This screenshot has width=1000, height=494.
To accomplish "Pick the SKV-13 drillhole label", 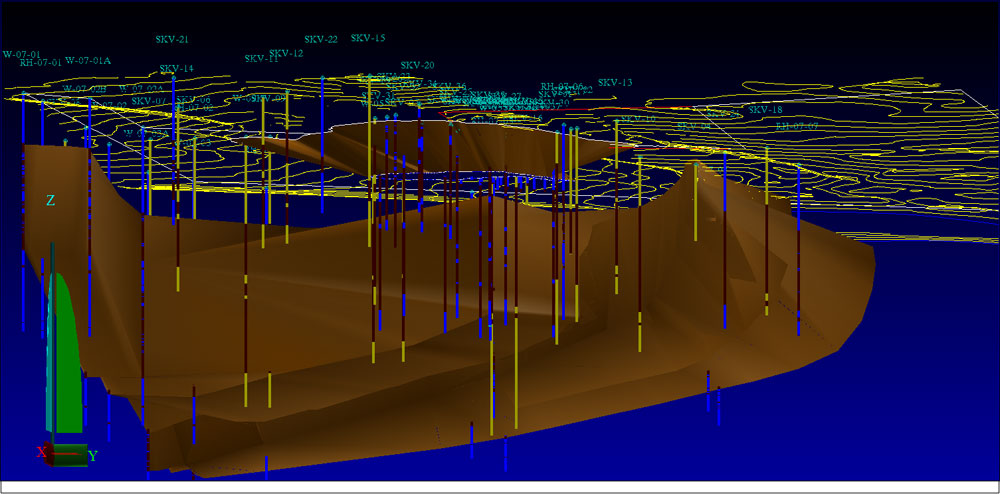I will 615,82.
